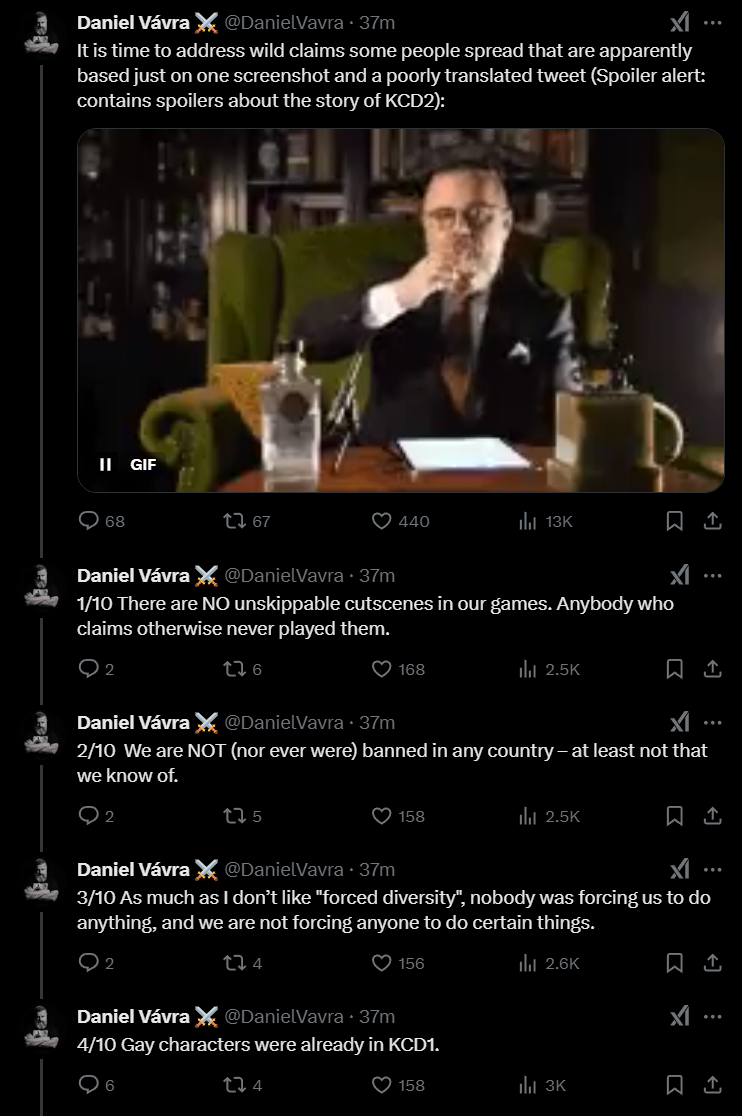Viewport: 742px width, 1116px height.
Task: Bookmark the 2/10 tweet
Action: (674, 816)
